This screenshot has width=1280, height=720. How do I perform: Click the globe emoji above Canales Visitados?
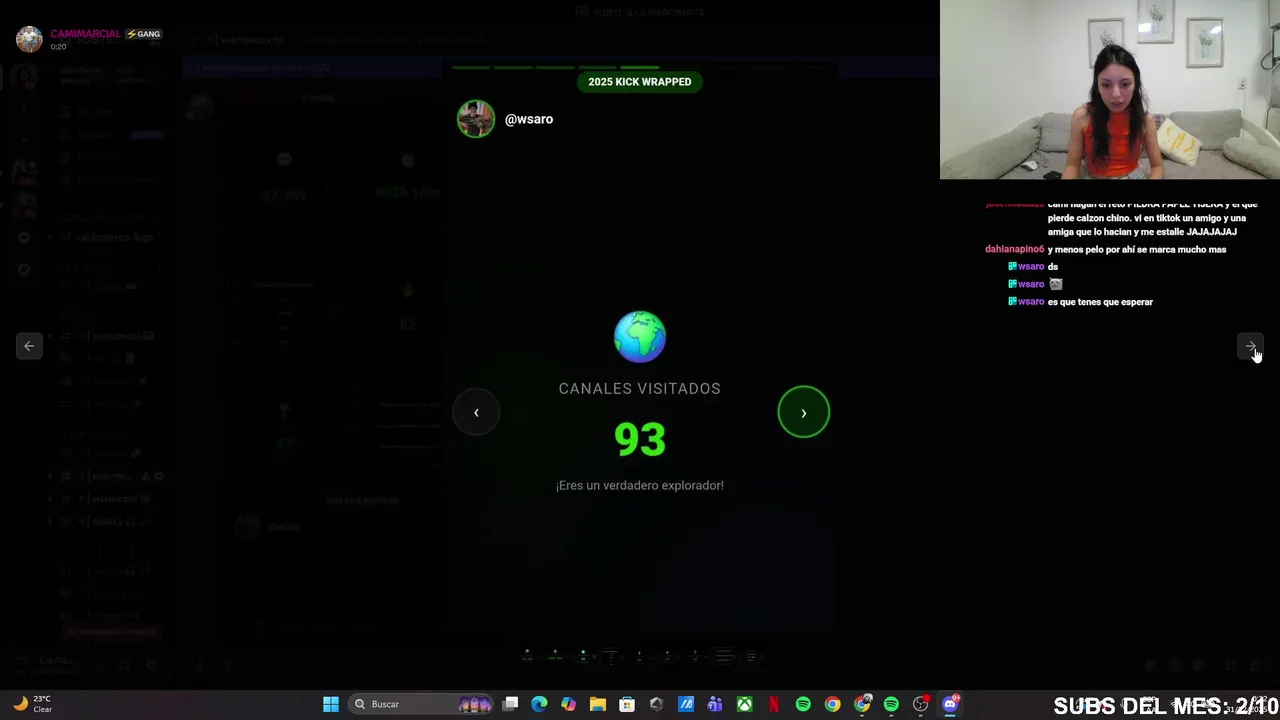click(x=640, y=336)
